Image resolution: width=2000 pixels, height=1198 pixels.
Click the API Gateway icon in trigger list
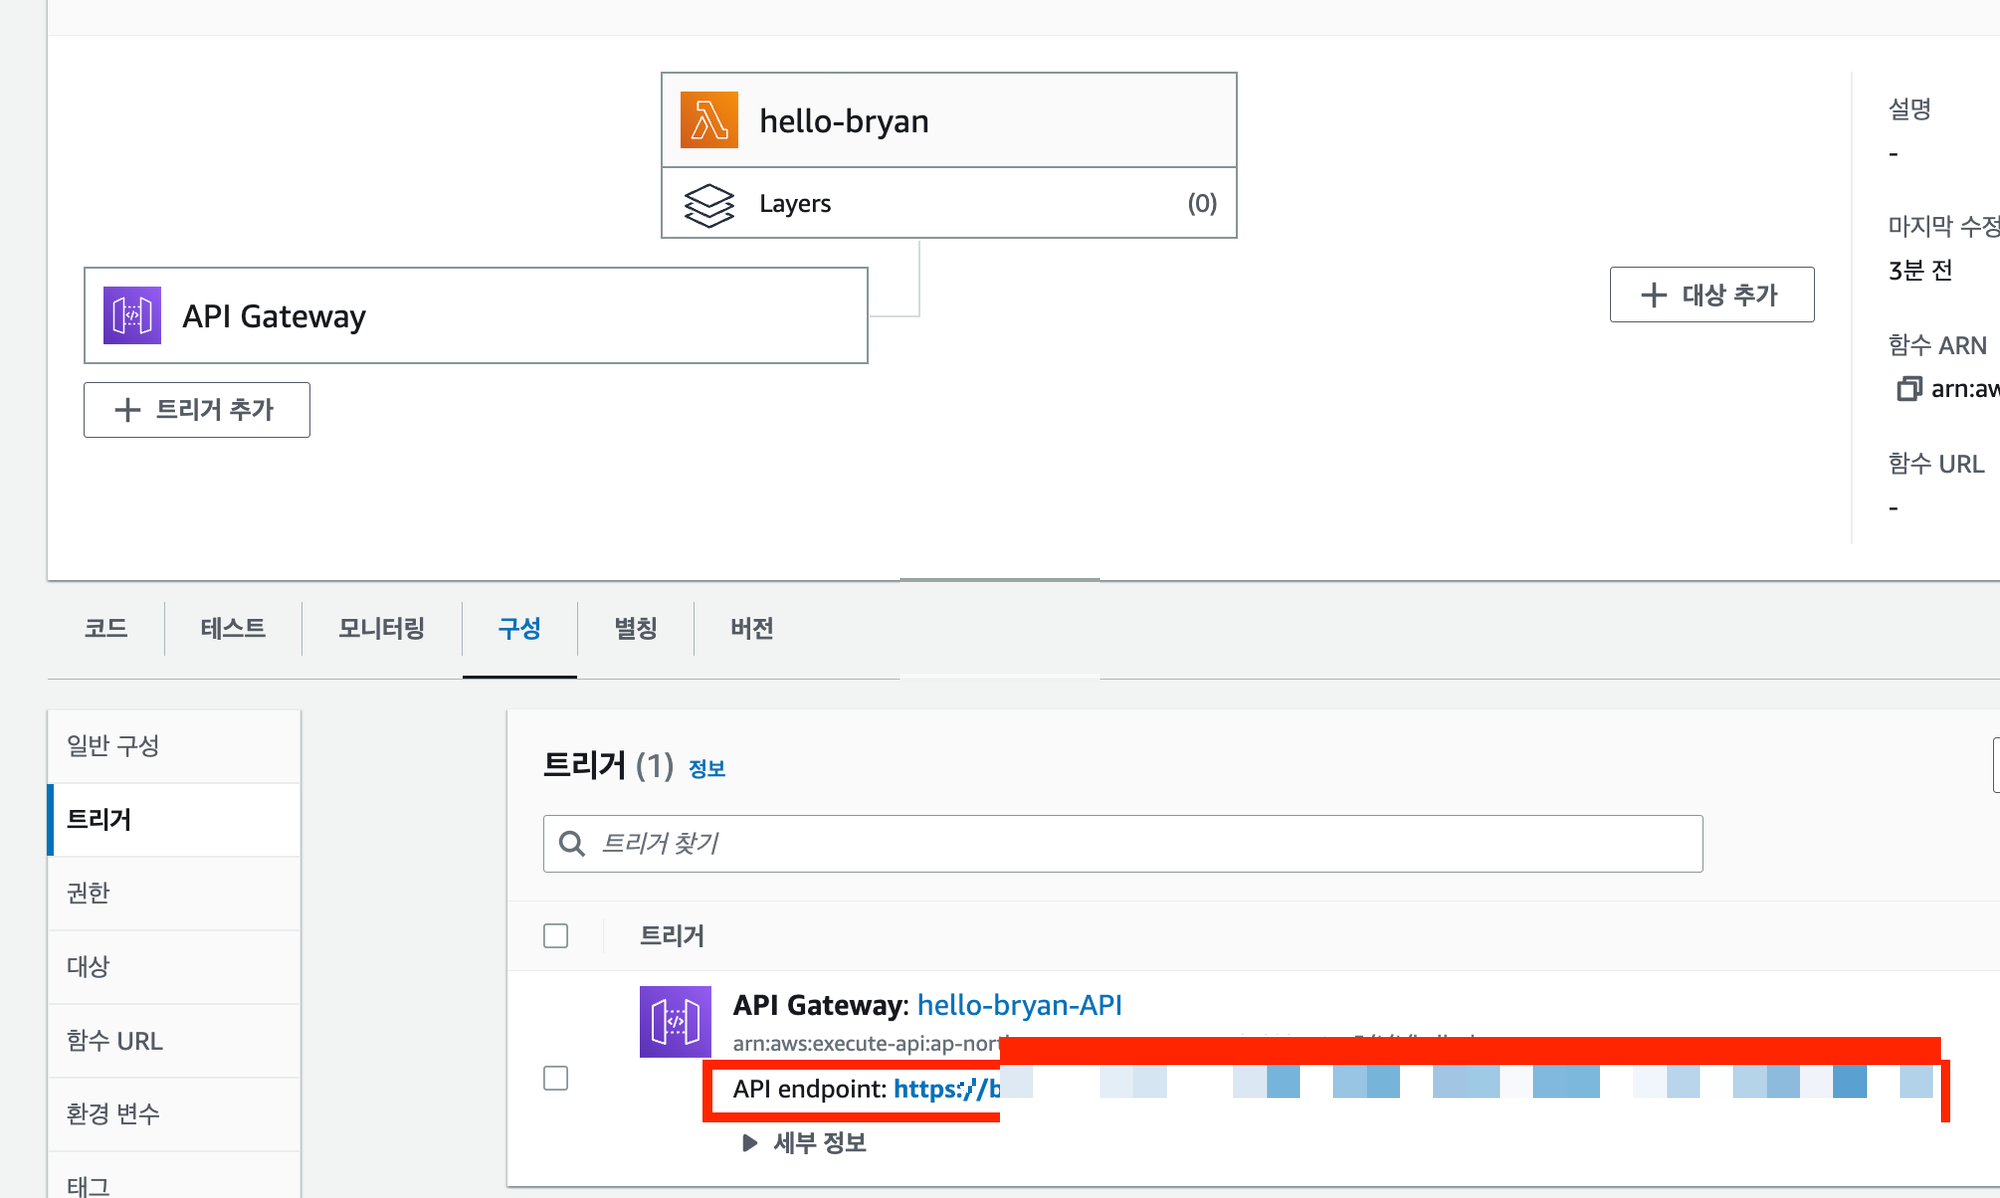[x=675, y=1021]
